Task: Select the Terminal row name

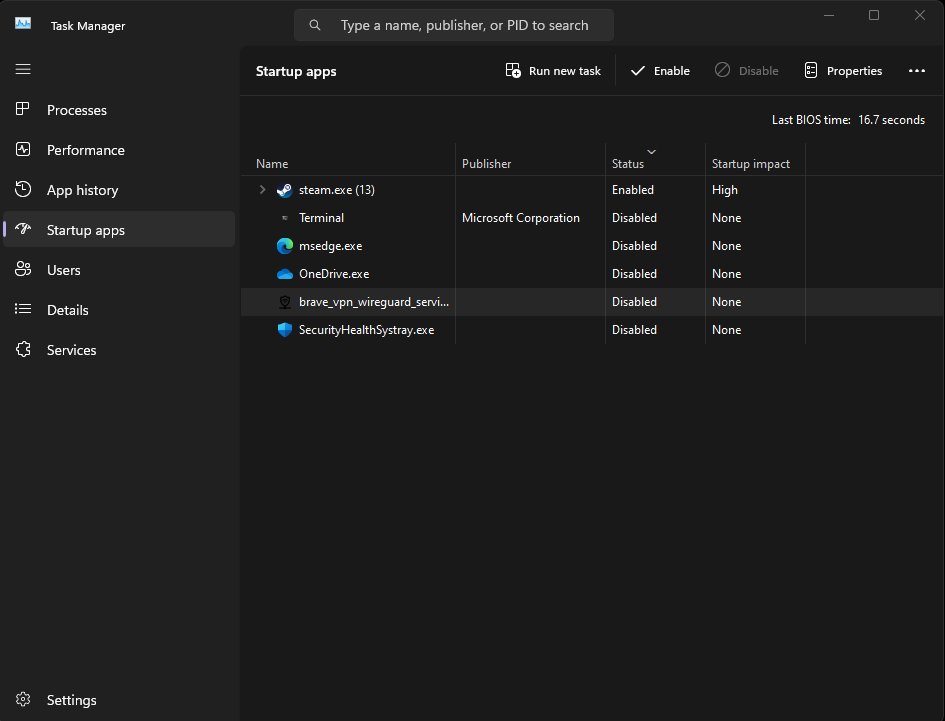Action: click(321, 218)
